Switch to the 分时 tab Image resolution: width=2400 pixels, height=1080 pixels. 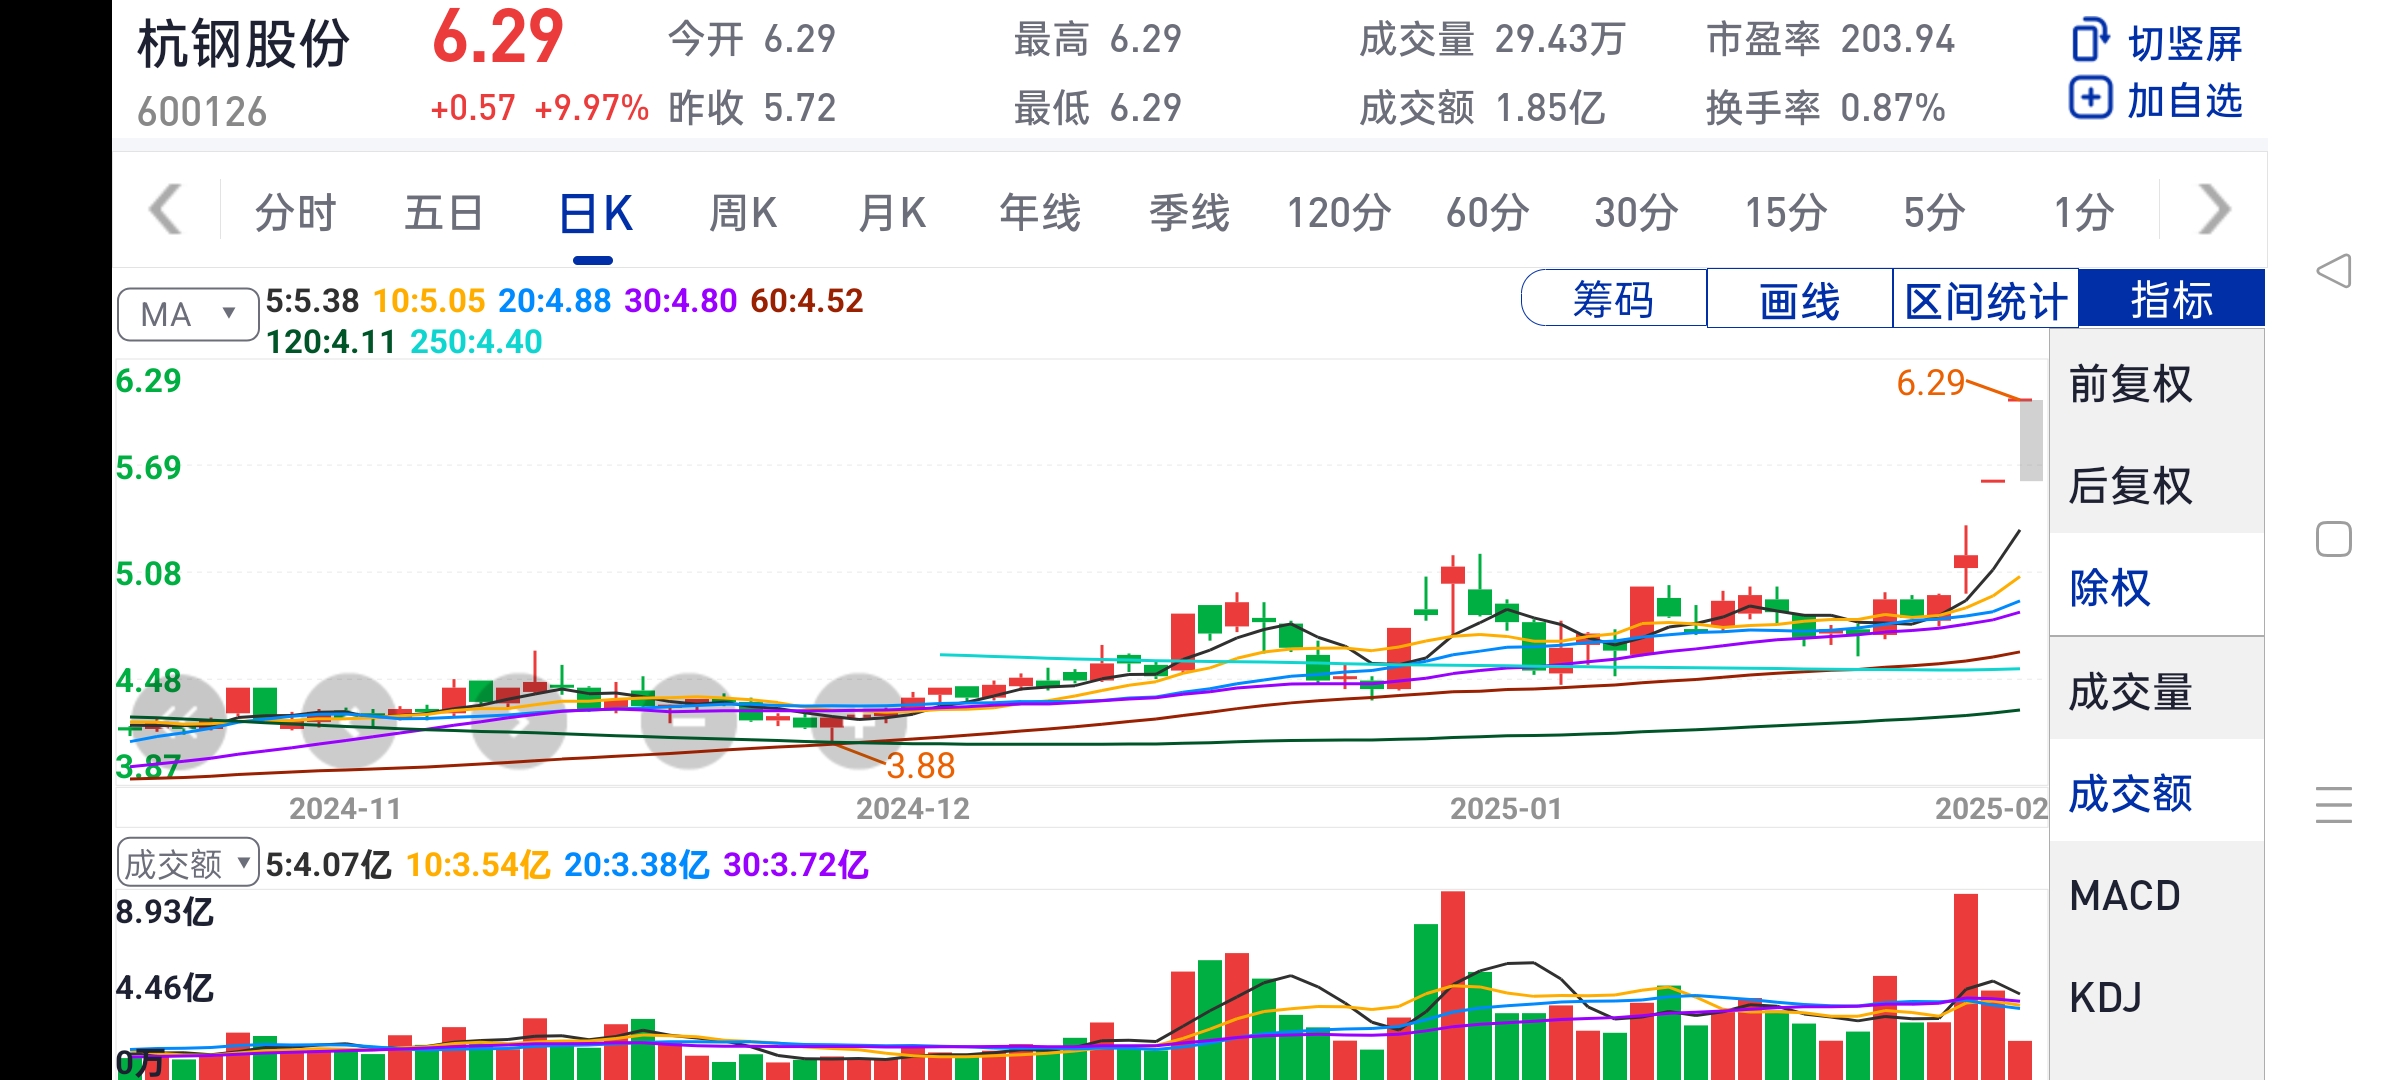[295, 213]
